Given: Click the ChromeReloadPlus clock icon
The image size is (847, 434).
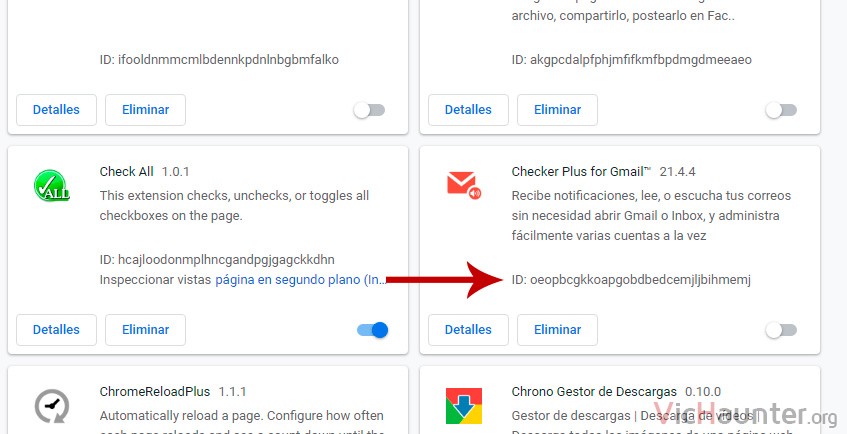Looking at the screenshot, I should (x=52, y=406).
